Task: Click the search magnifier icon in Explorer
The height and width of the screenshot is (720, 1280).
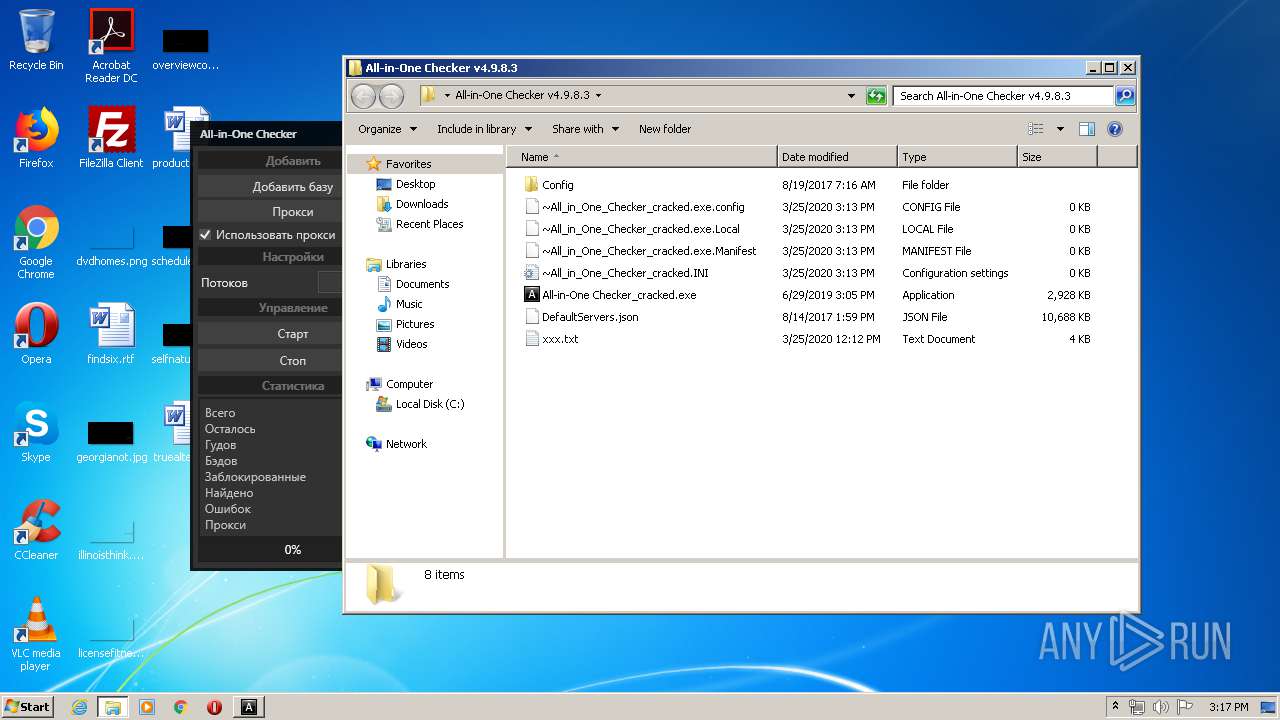Action: pyautogui.click(x=1125, y=96)
